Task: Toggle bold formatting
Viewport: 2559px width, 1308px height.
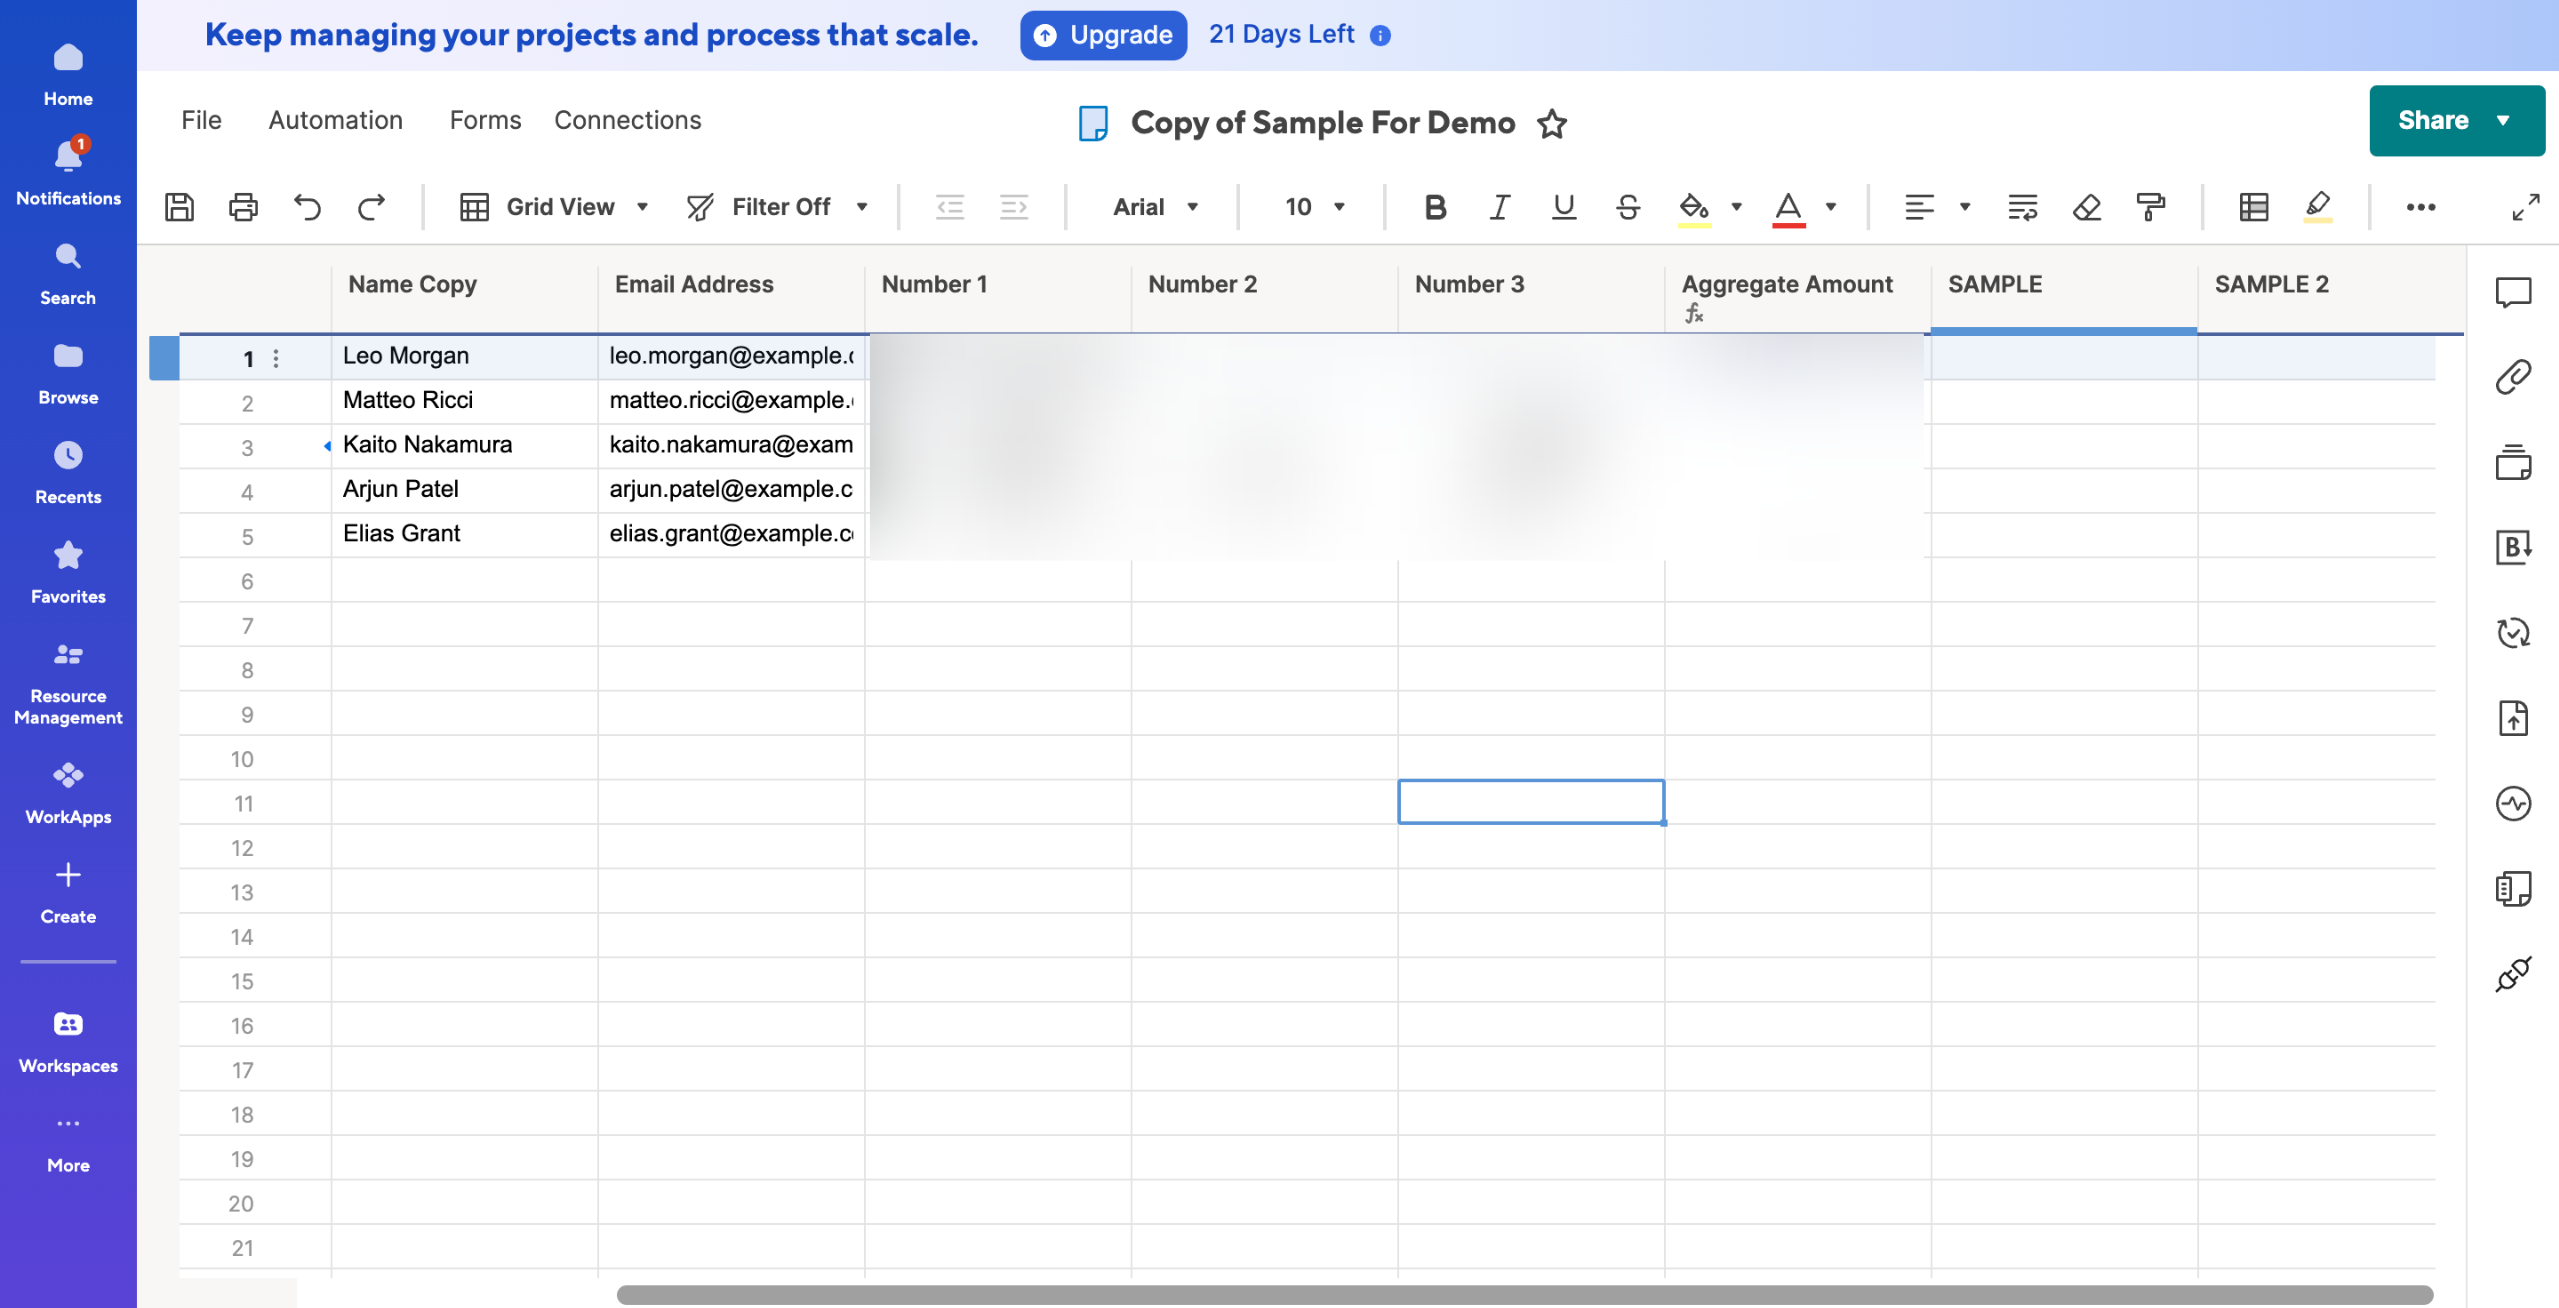Action: [x=1435, y=207]
